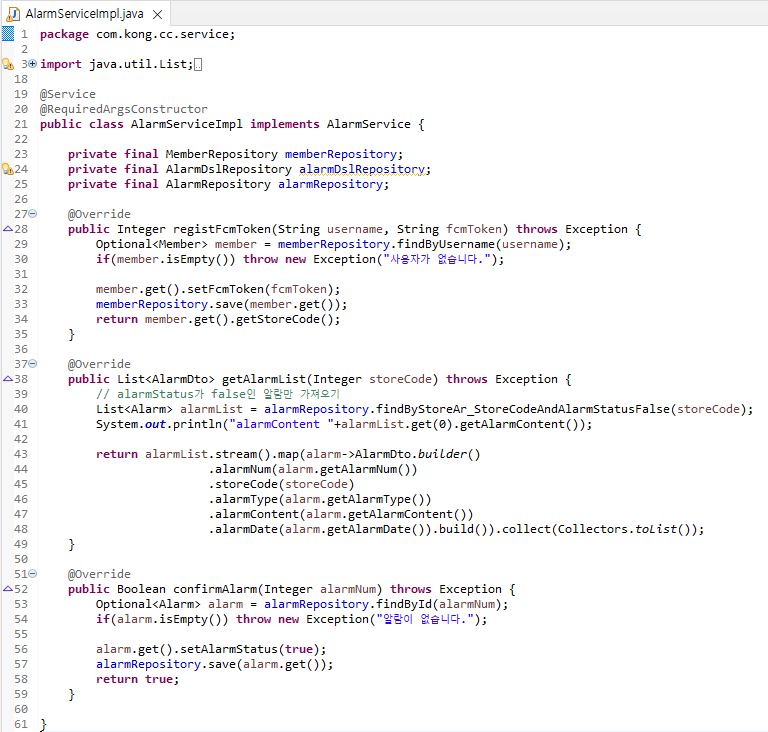768x732 pixels.
Task: Click the class name AlarmServiceImpl on line 21
Action: point(187,124)
